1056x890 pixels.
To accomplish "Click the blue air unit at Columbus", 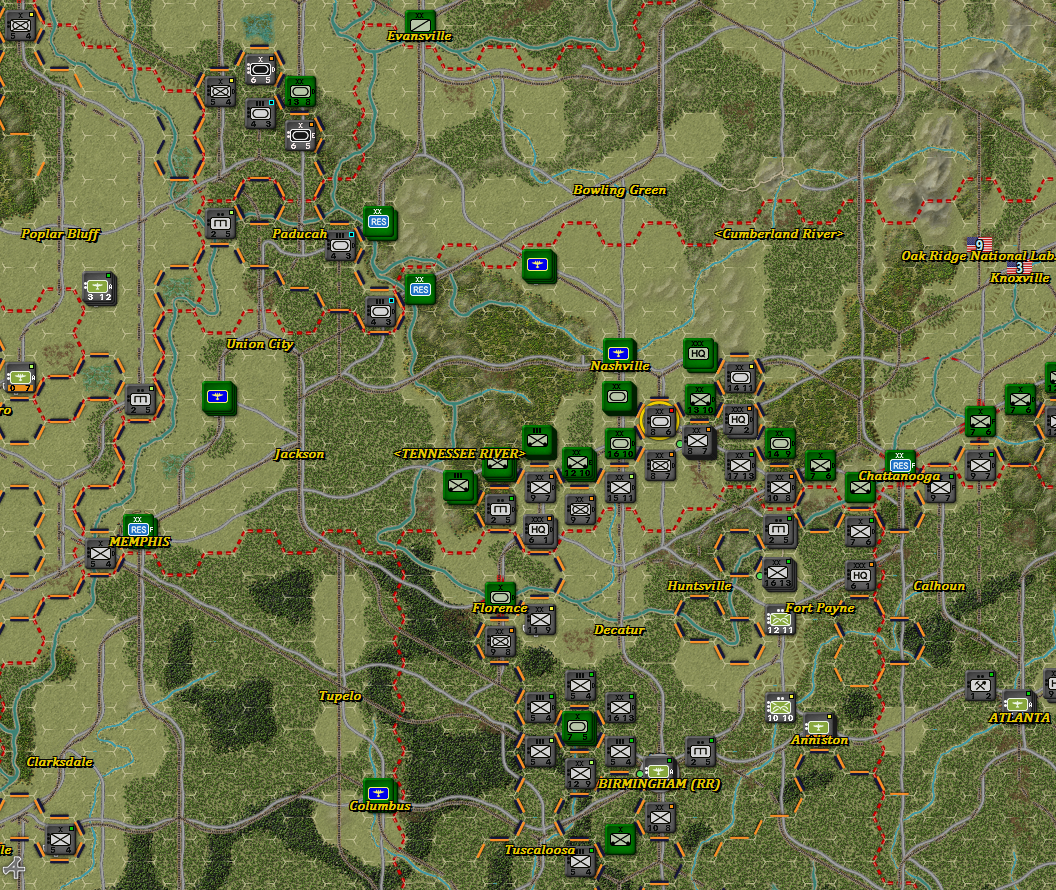I will click(x=377, y=792).
